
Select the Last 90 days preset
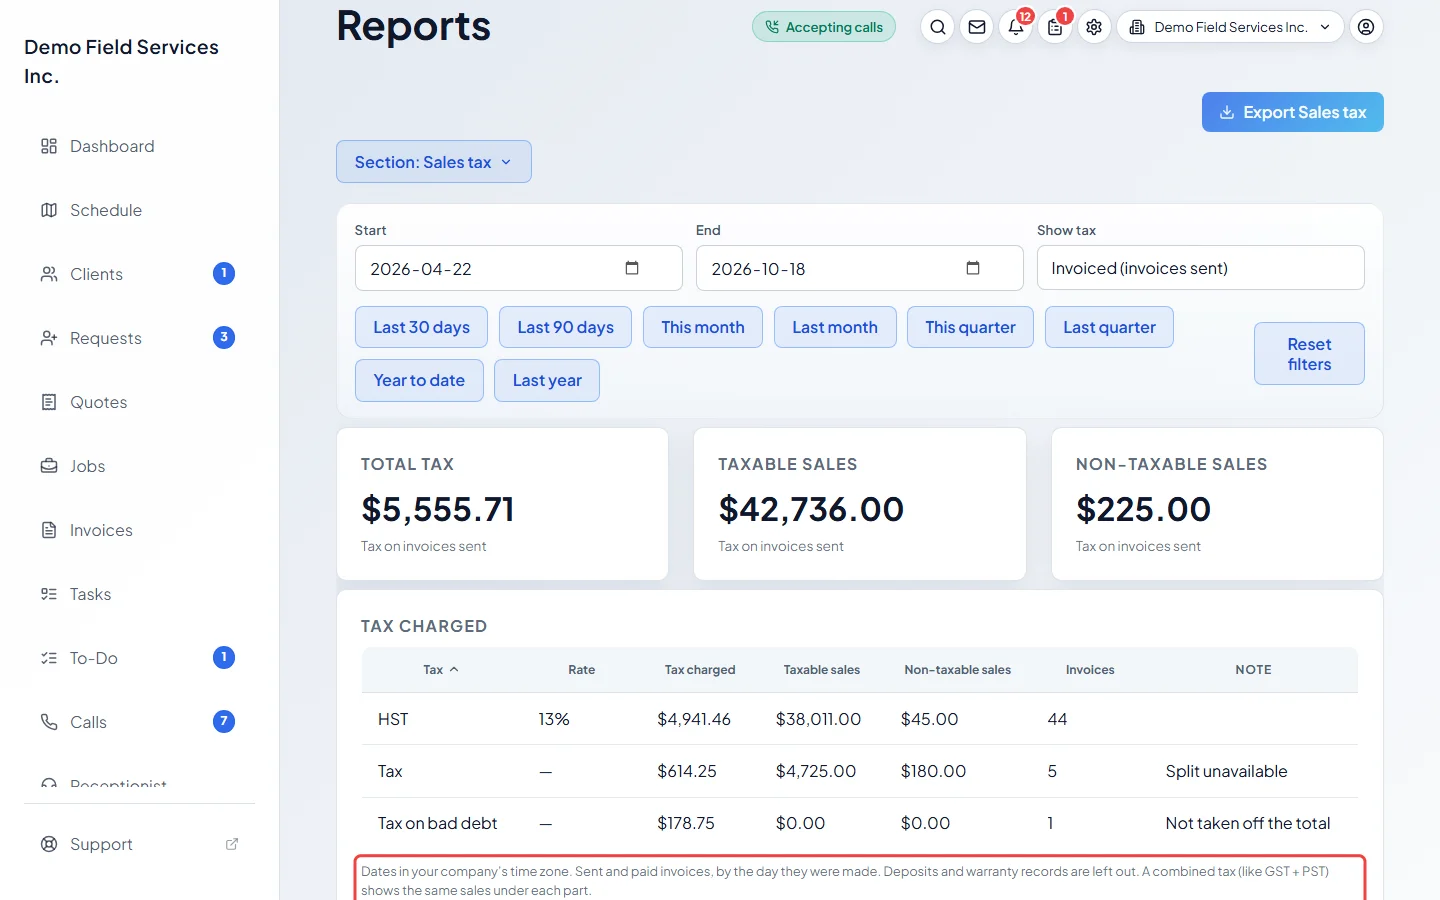click(565, 327)
